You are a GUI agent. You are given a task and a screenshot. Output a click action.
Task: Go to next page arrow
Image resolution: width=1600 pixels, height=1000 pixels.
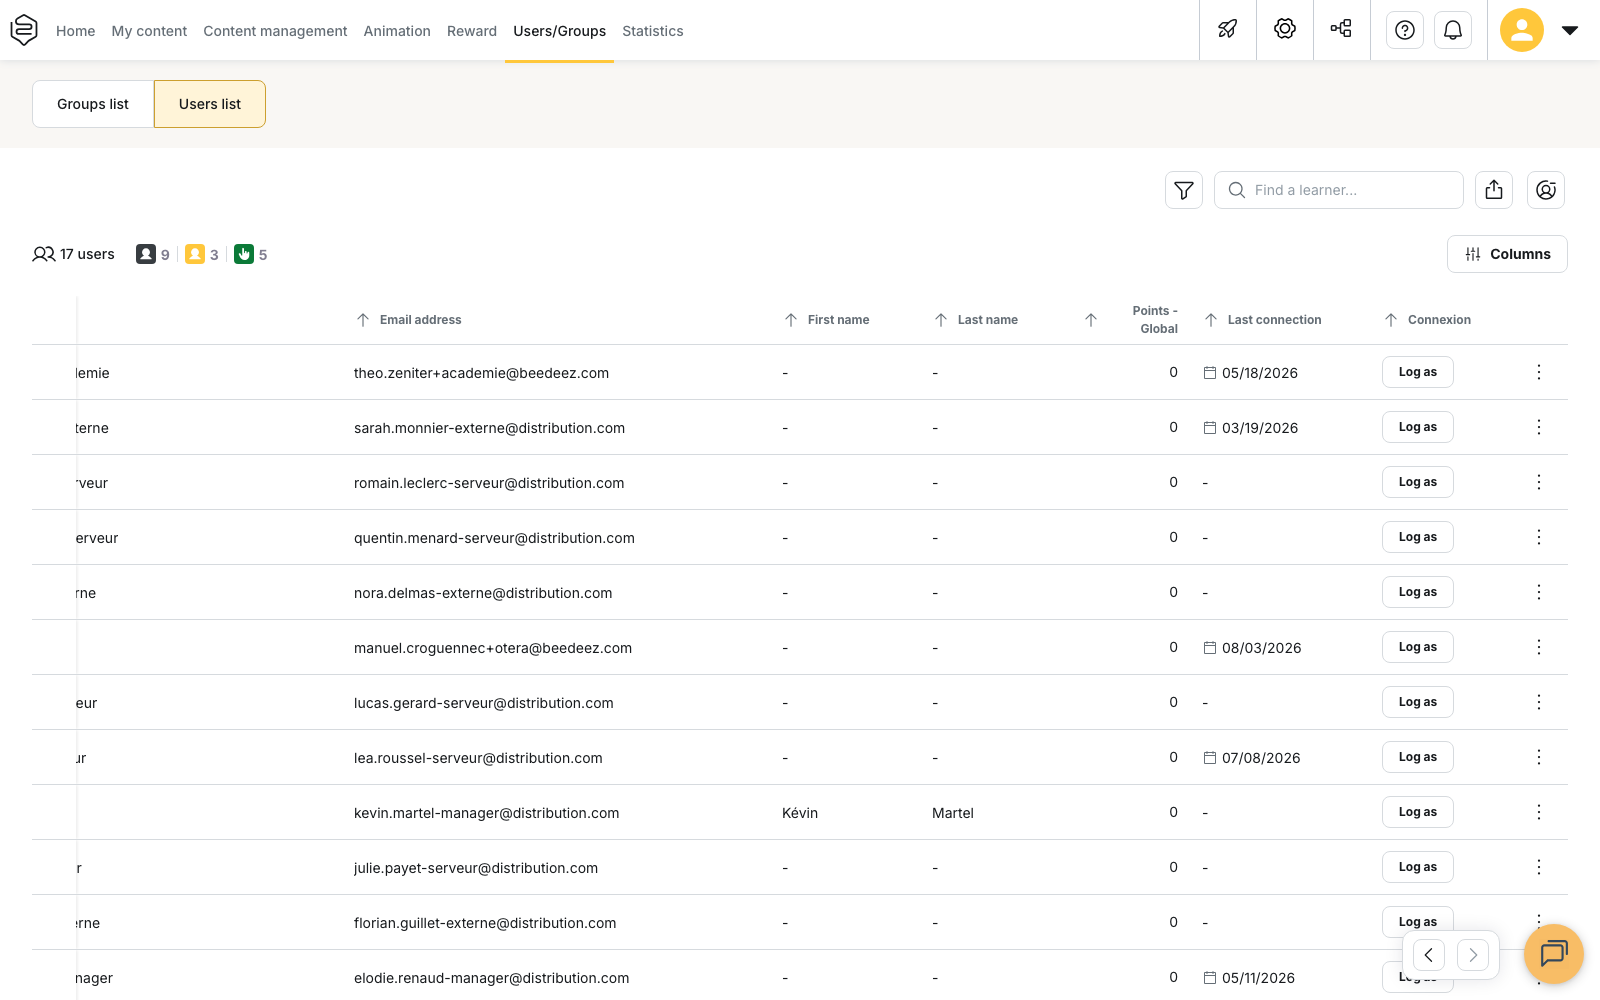click(x=1473, y=955)
